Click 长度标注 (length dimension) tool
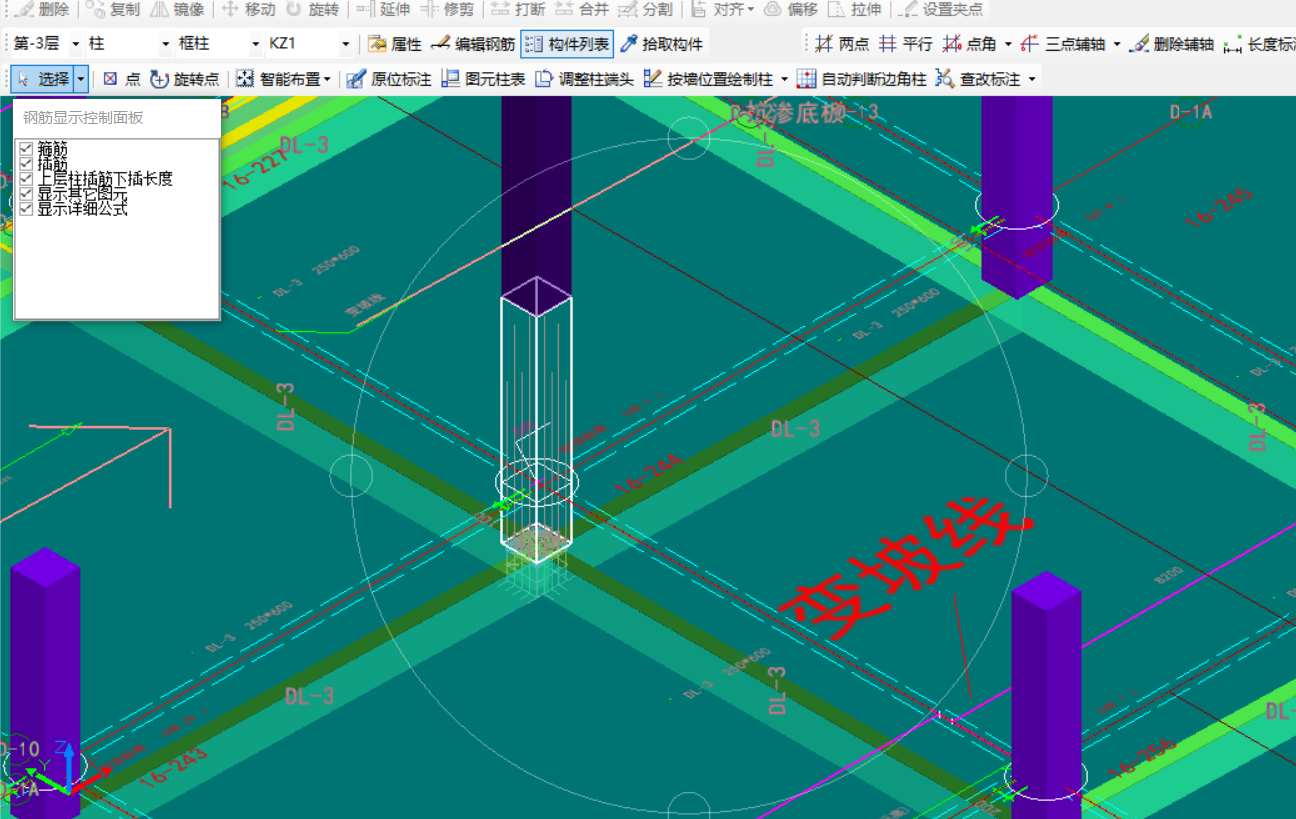 pos(1259,44)
